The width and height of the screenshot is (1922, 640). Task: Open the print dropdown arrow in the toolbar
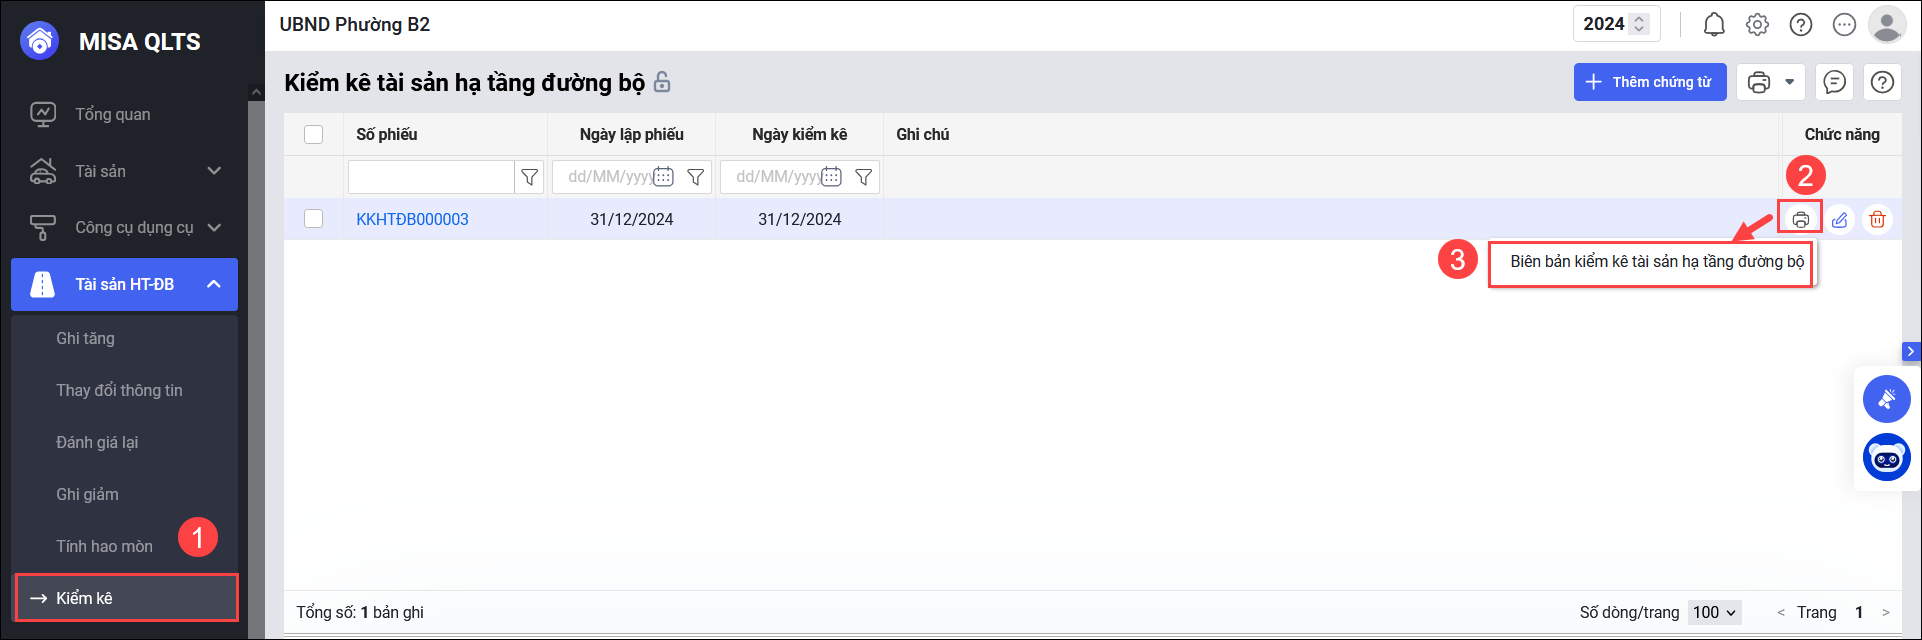point(1789,82)
